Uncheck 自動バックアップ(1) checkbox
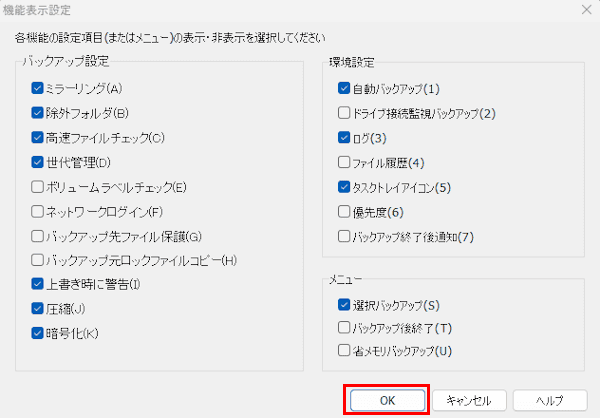The image size is (600, 418). pyautogui.click(x=344, y=88)
